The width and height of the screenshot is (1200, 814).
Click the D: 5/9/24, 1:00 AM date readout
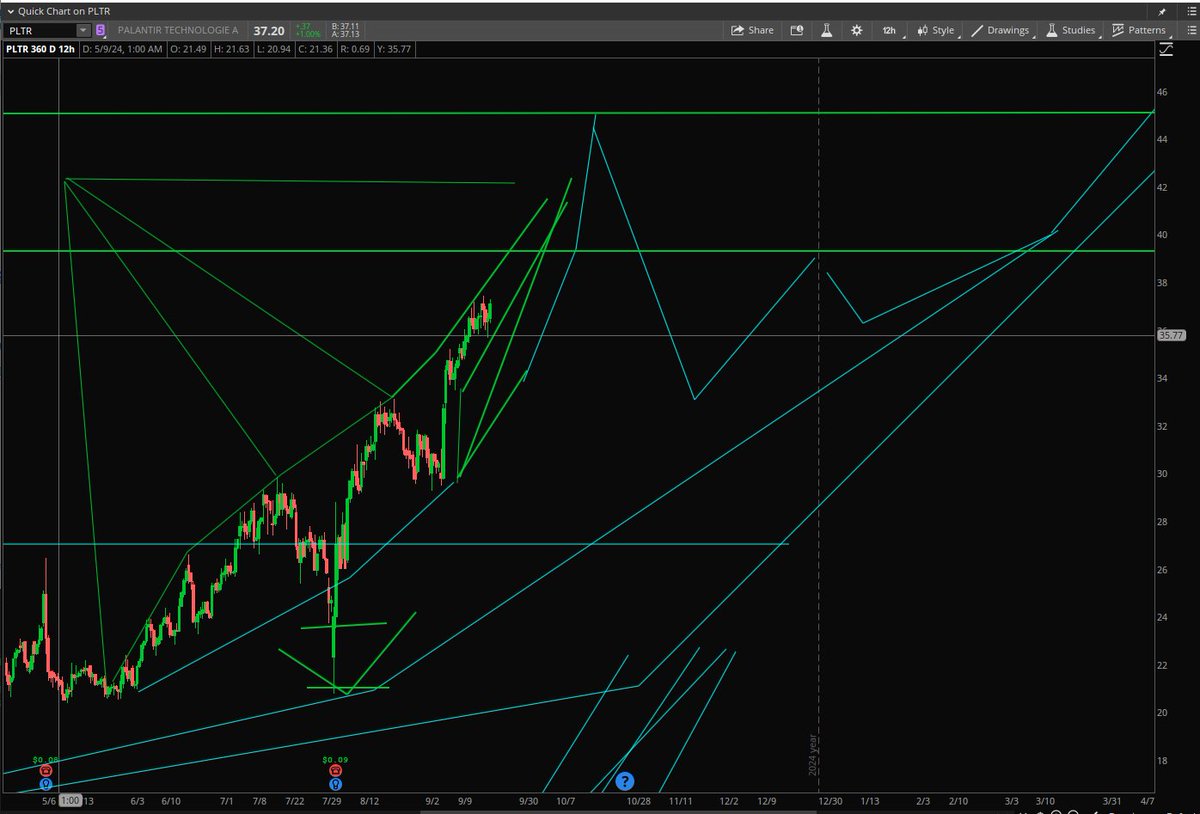(123, 48)
